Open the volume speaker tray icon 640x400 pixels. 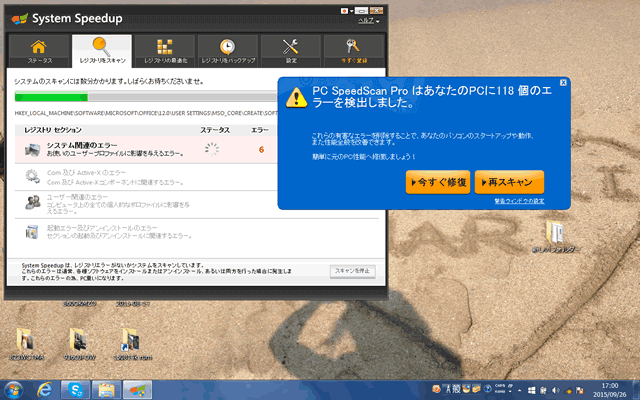pyautogui.click(x=556, y=391)
